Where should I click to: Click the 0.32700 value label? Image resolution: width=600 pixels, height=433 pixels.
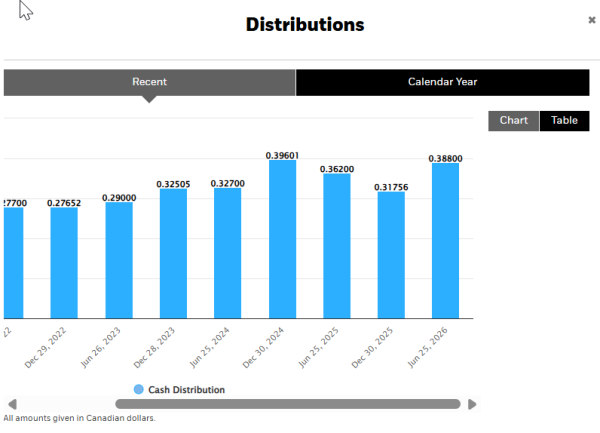228,183
